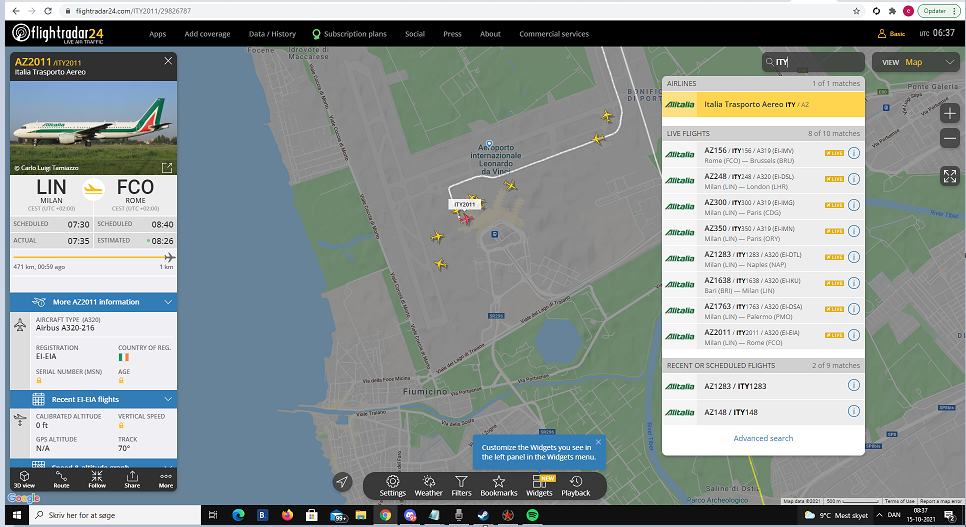
Task: Show info for flight AZ248
Action: click(x=854, y=179)
